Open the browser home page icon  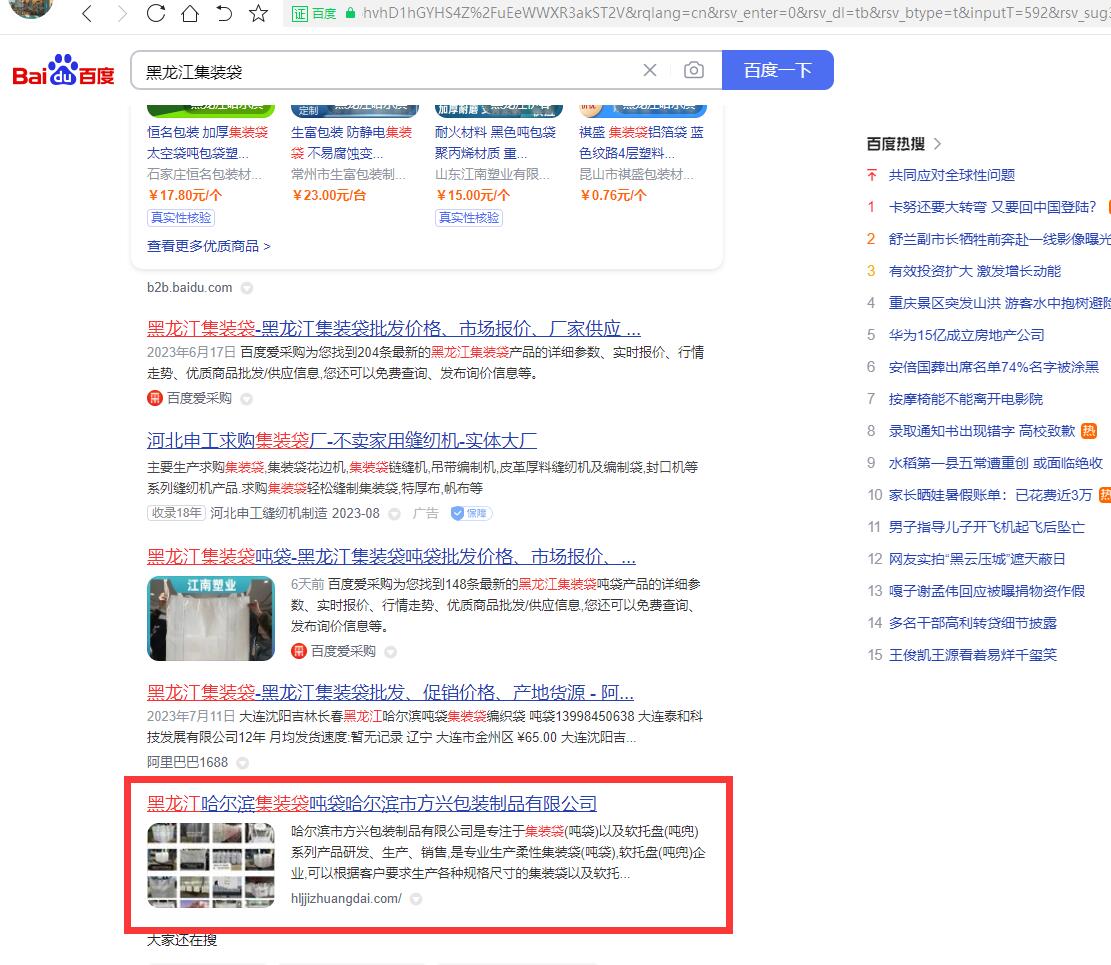click(x=190, y=13)
